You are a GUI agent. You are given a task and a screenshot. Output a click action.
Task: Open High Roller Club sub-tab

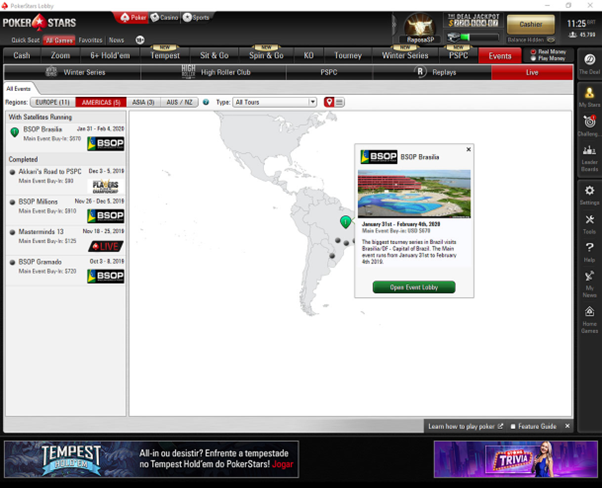214,72
